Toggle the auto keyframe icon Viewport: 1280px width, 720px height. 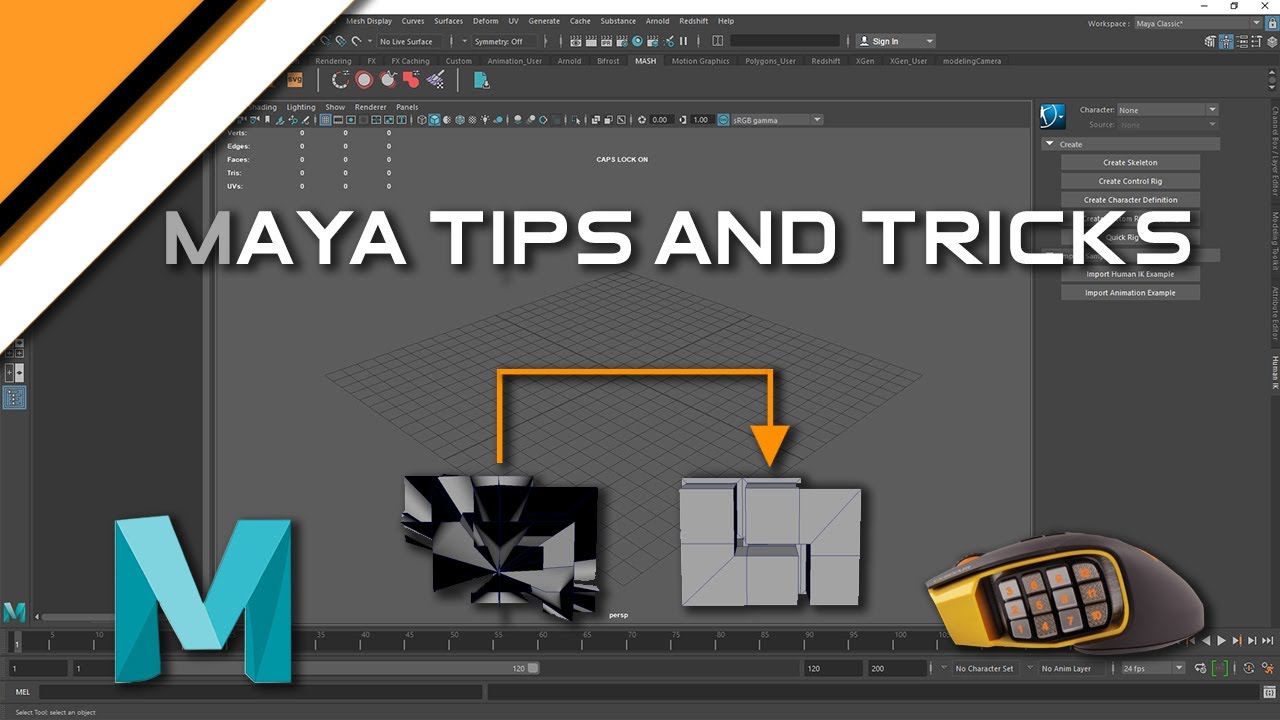pyautogui.click(x=1250, y=668)
